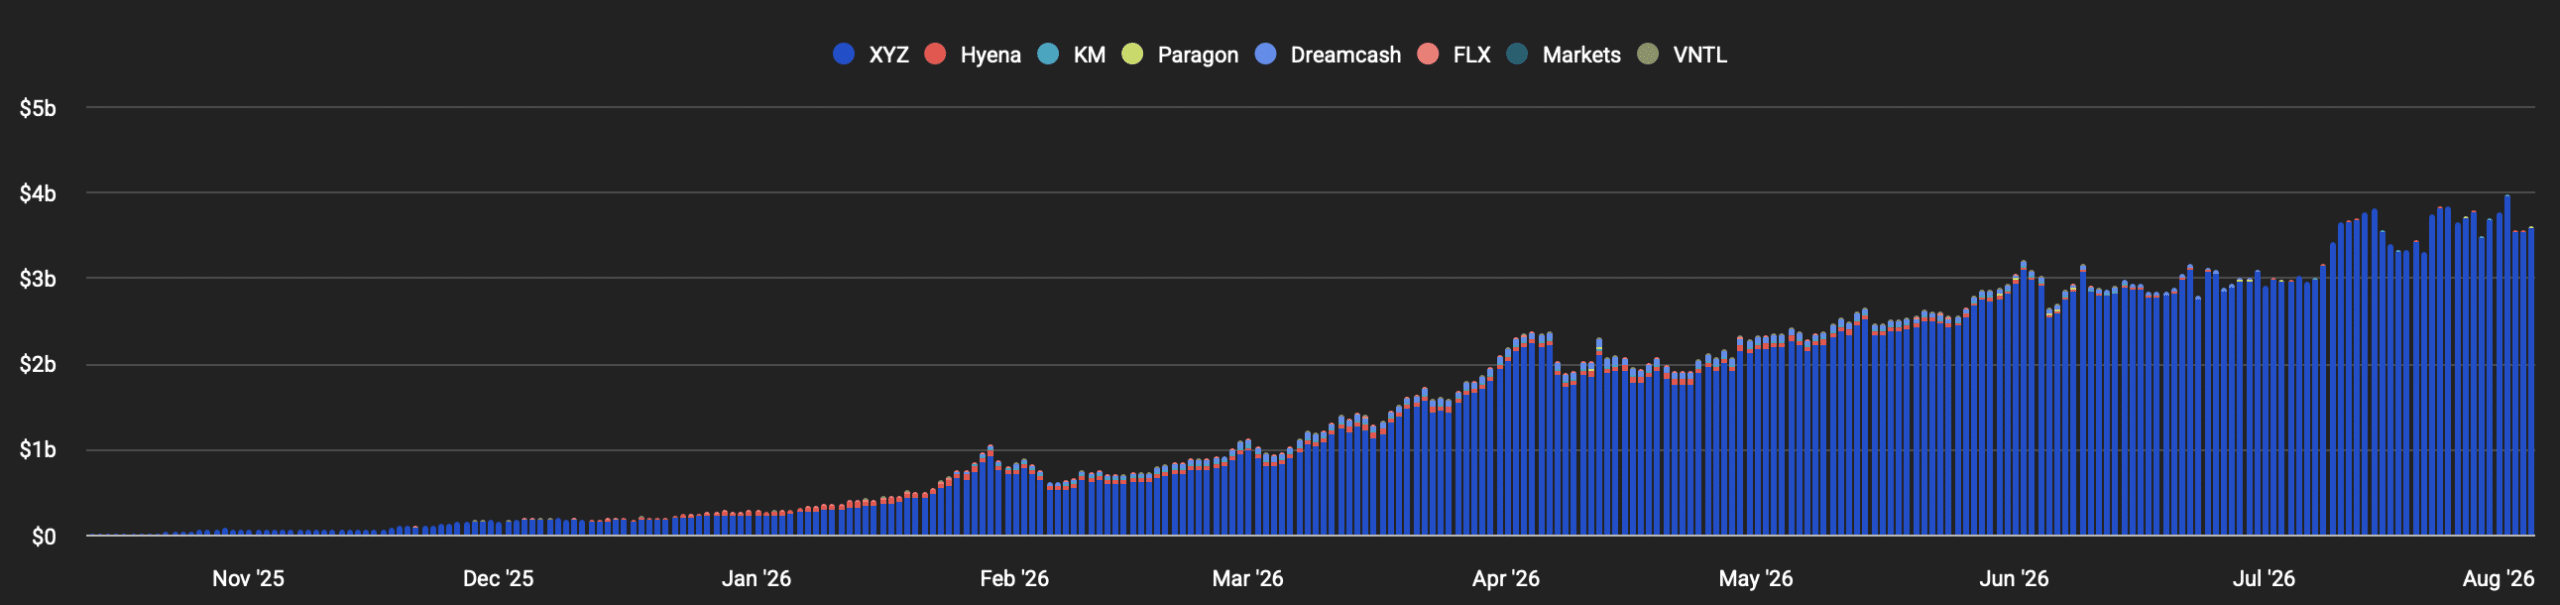Click the tallest bar near Aug '26
The width and height of the screenshot is (2560, 605).
2507,365
